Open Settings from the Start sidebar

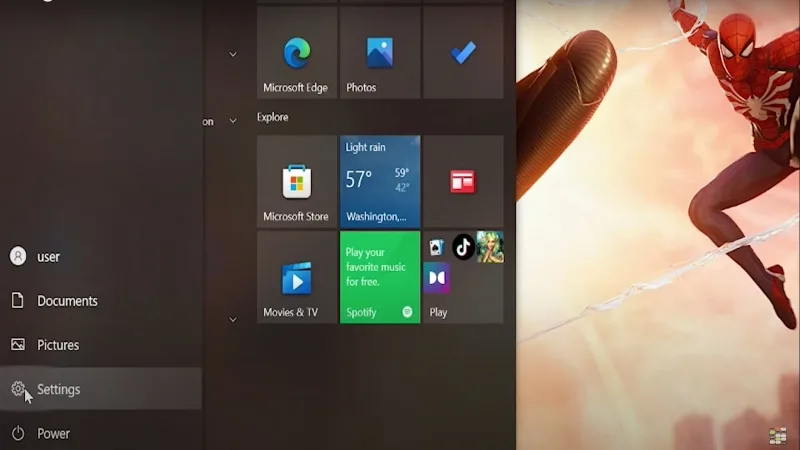coord(101,389)
